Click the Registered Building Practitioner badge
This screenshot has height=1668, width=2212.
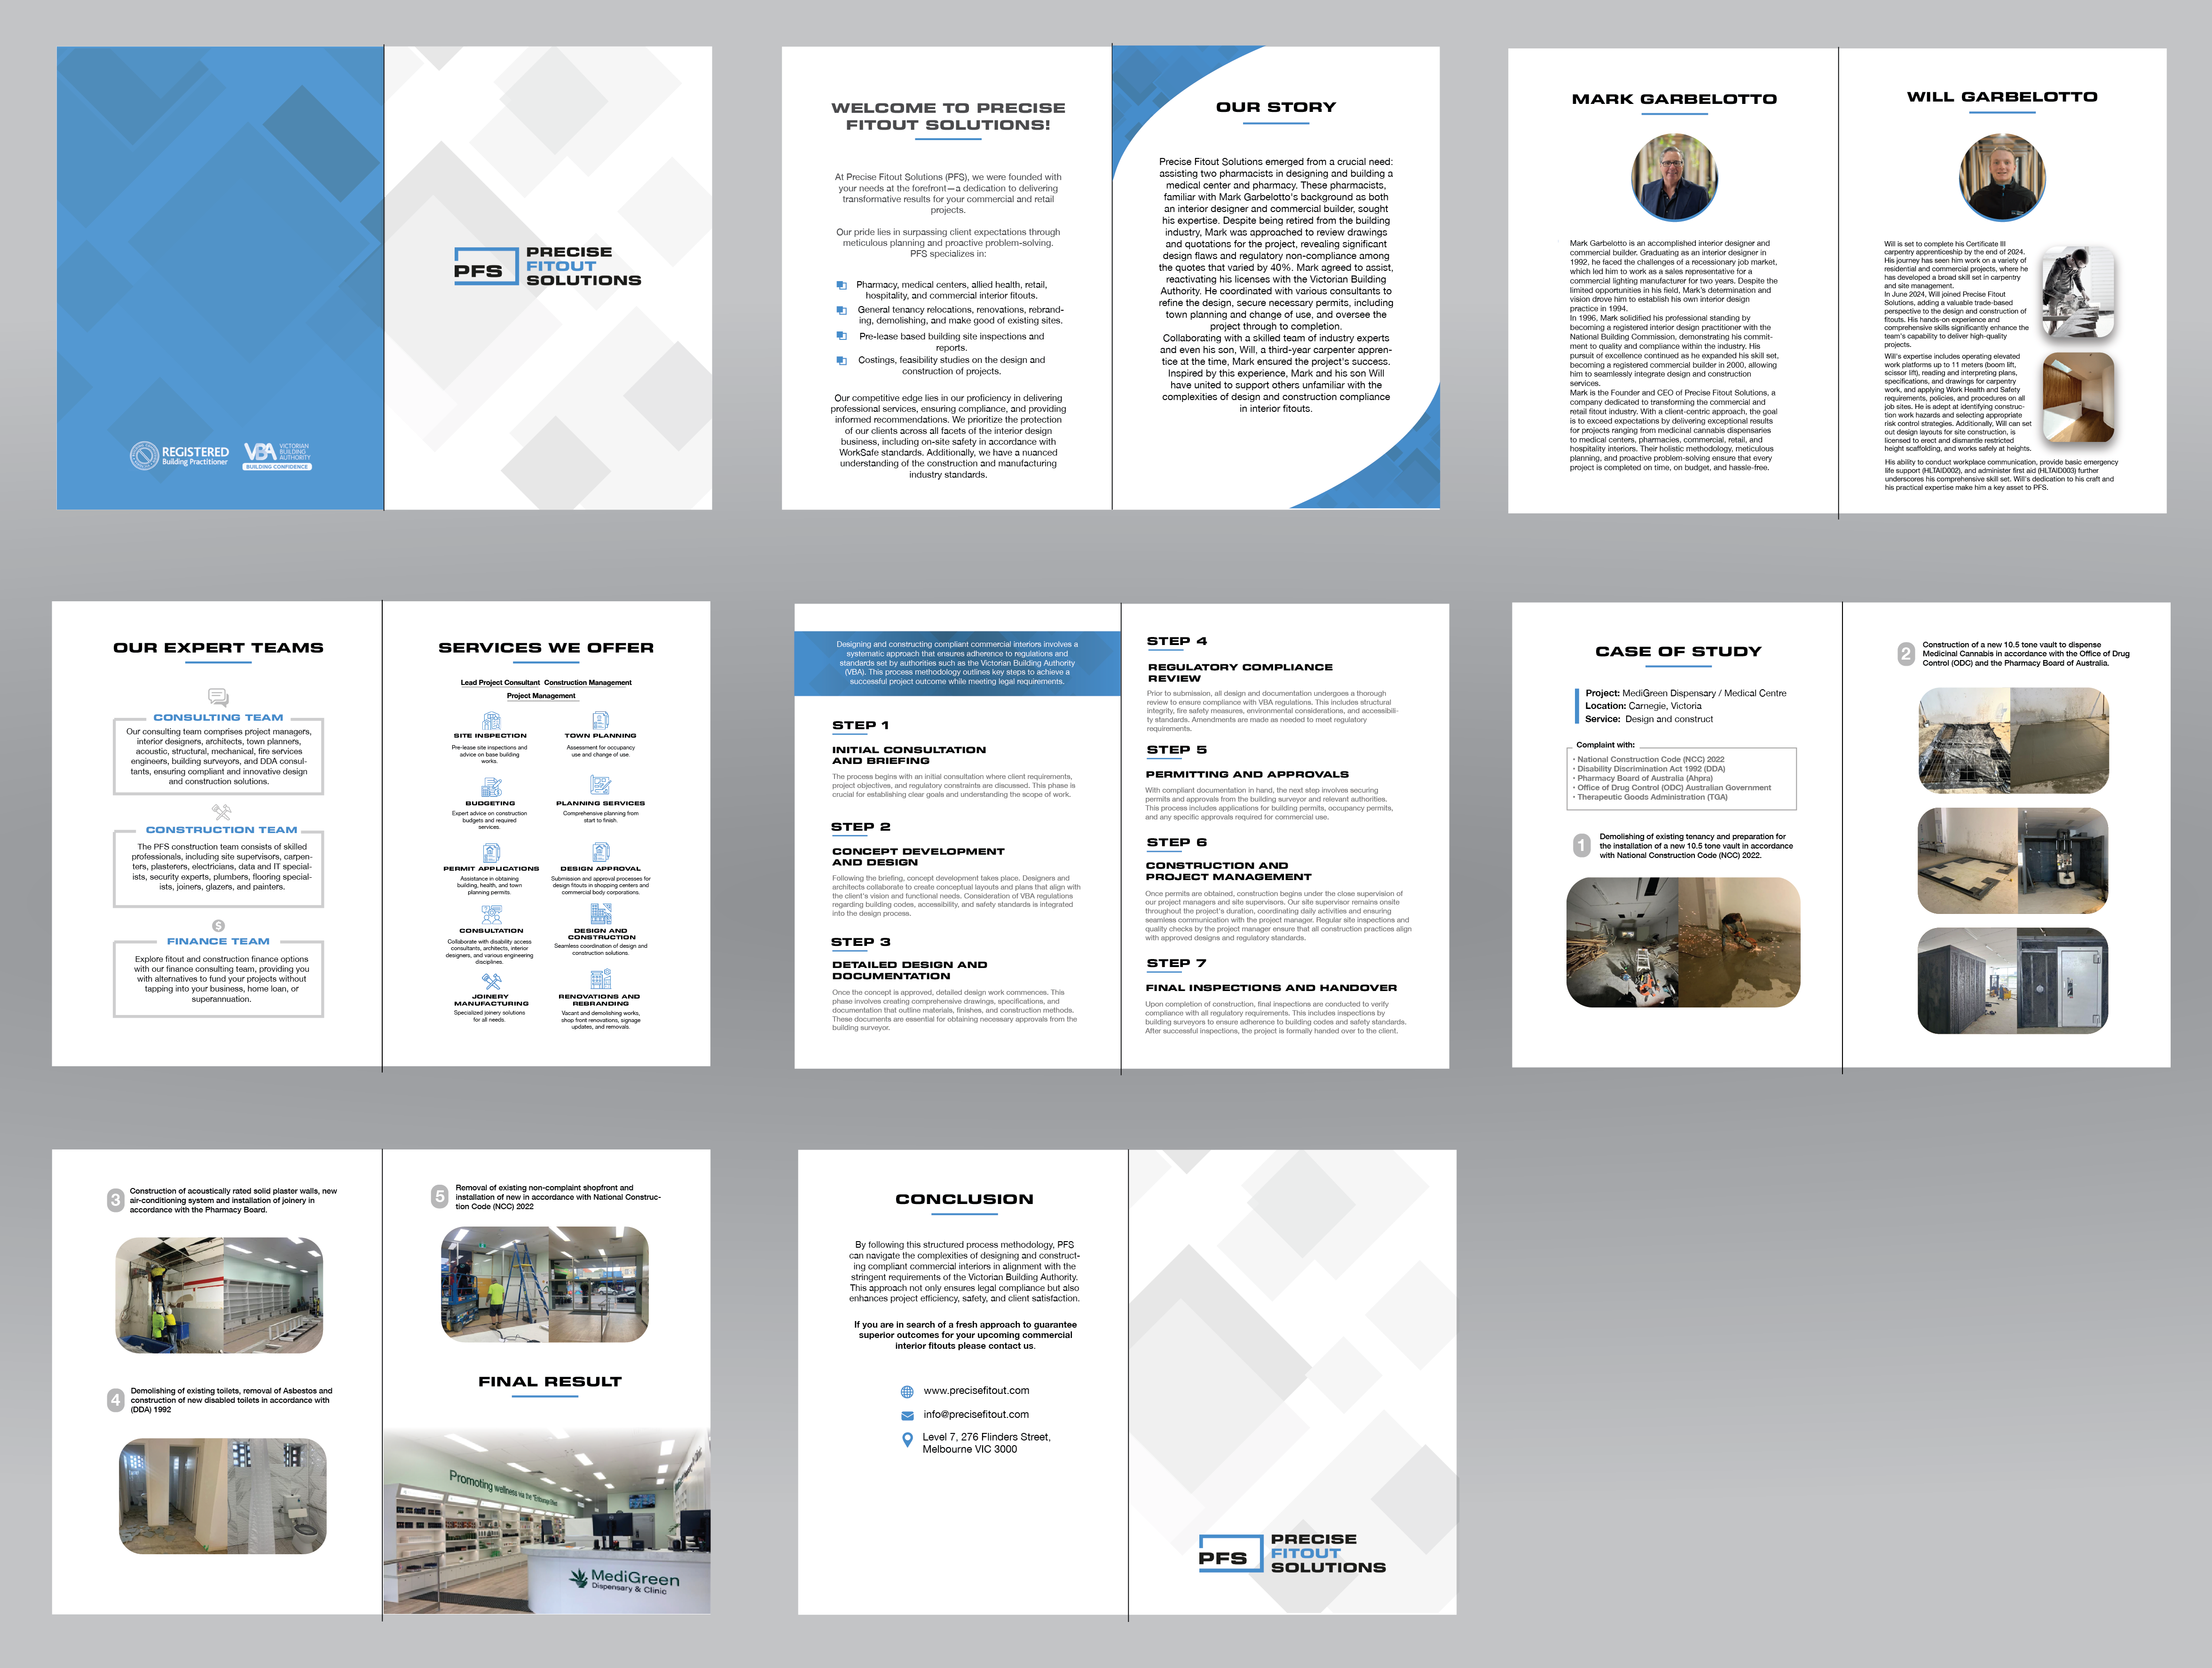180,456
